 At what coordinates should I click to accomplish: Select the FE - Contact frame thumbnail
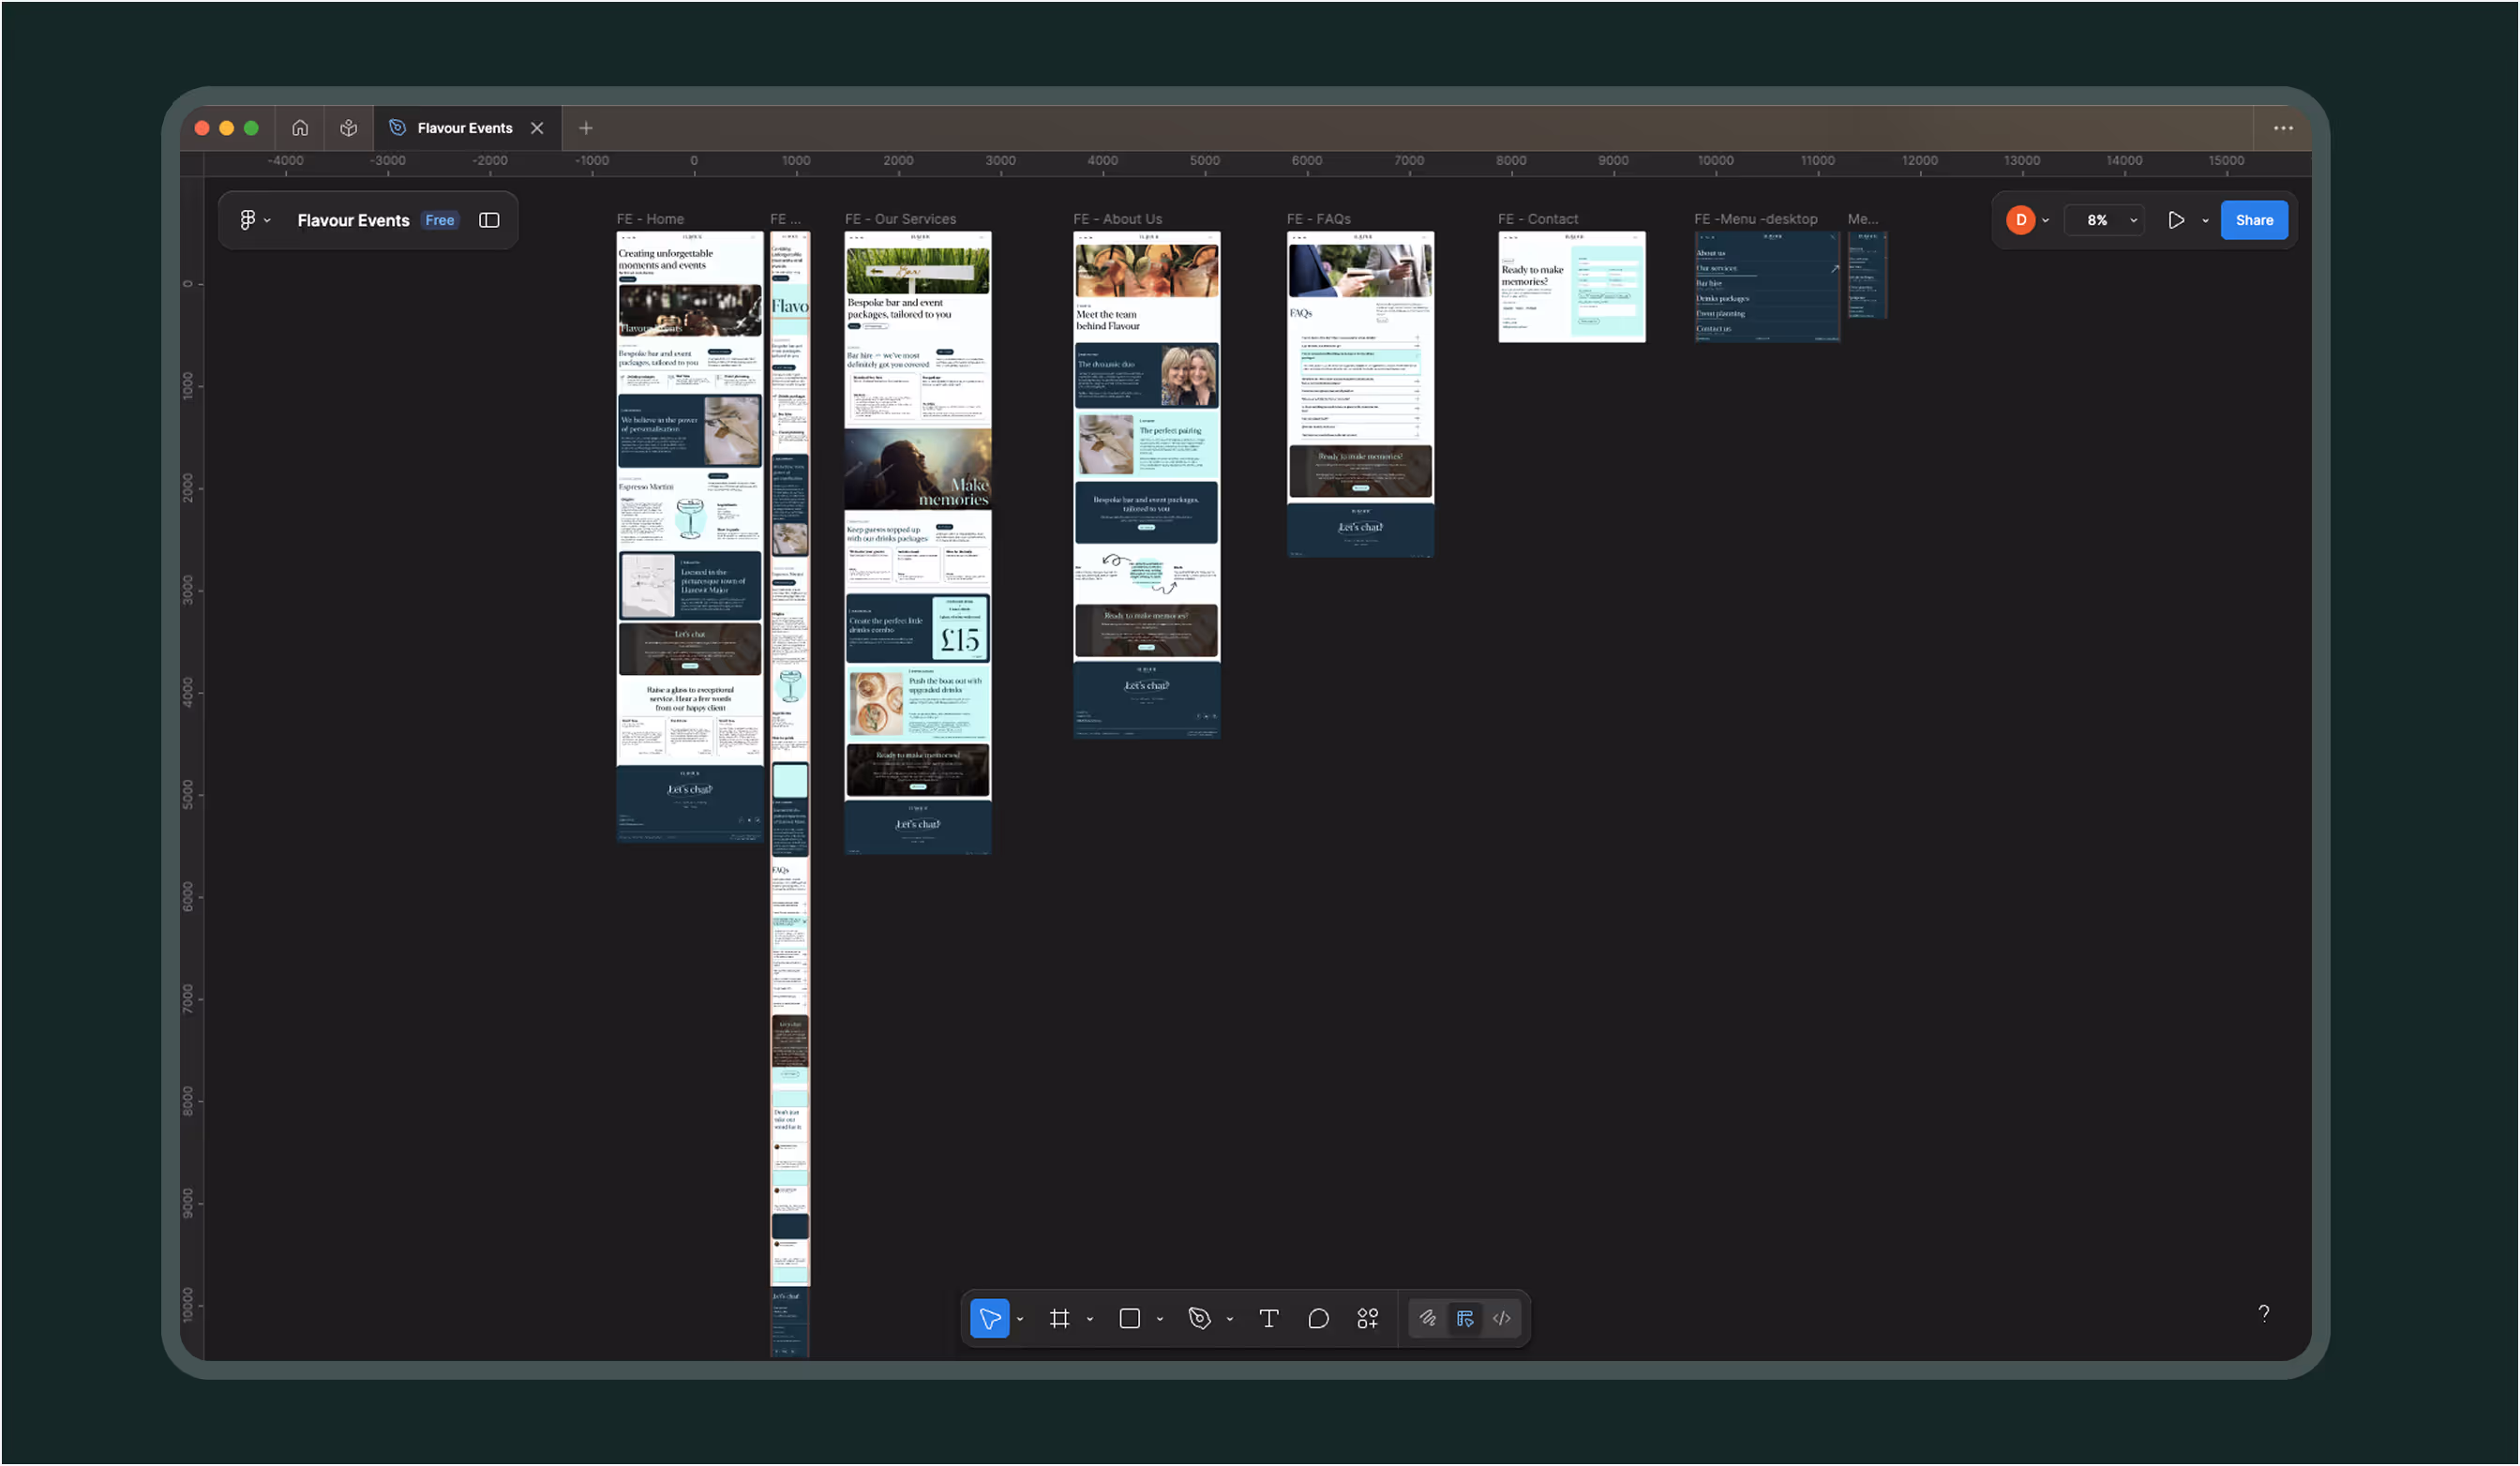[x=1571, y=286]
